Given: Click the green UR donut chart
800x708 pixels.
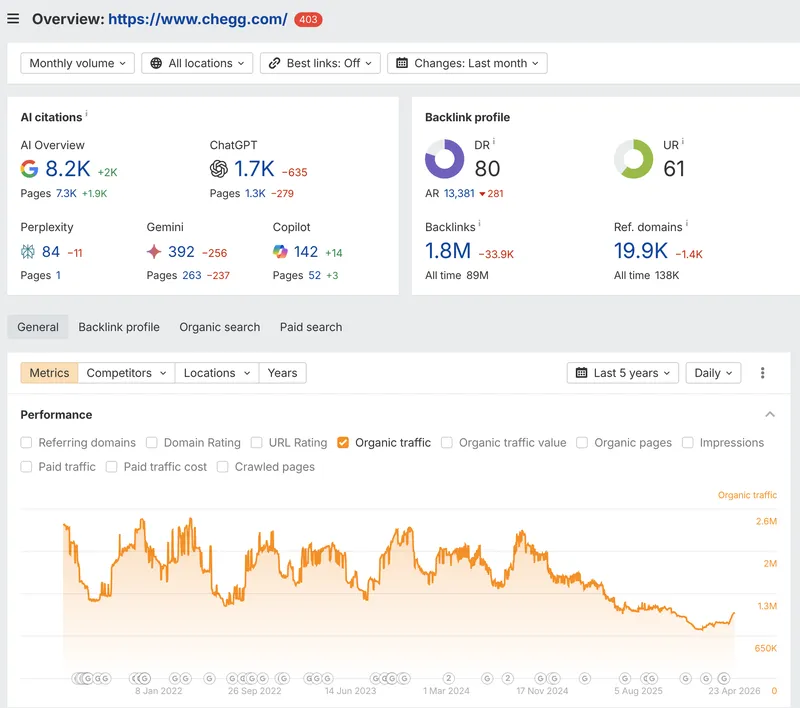Looking at the screenshot, I should click(633, 159).
